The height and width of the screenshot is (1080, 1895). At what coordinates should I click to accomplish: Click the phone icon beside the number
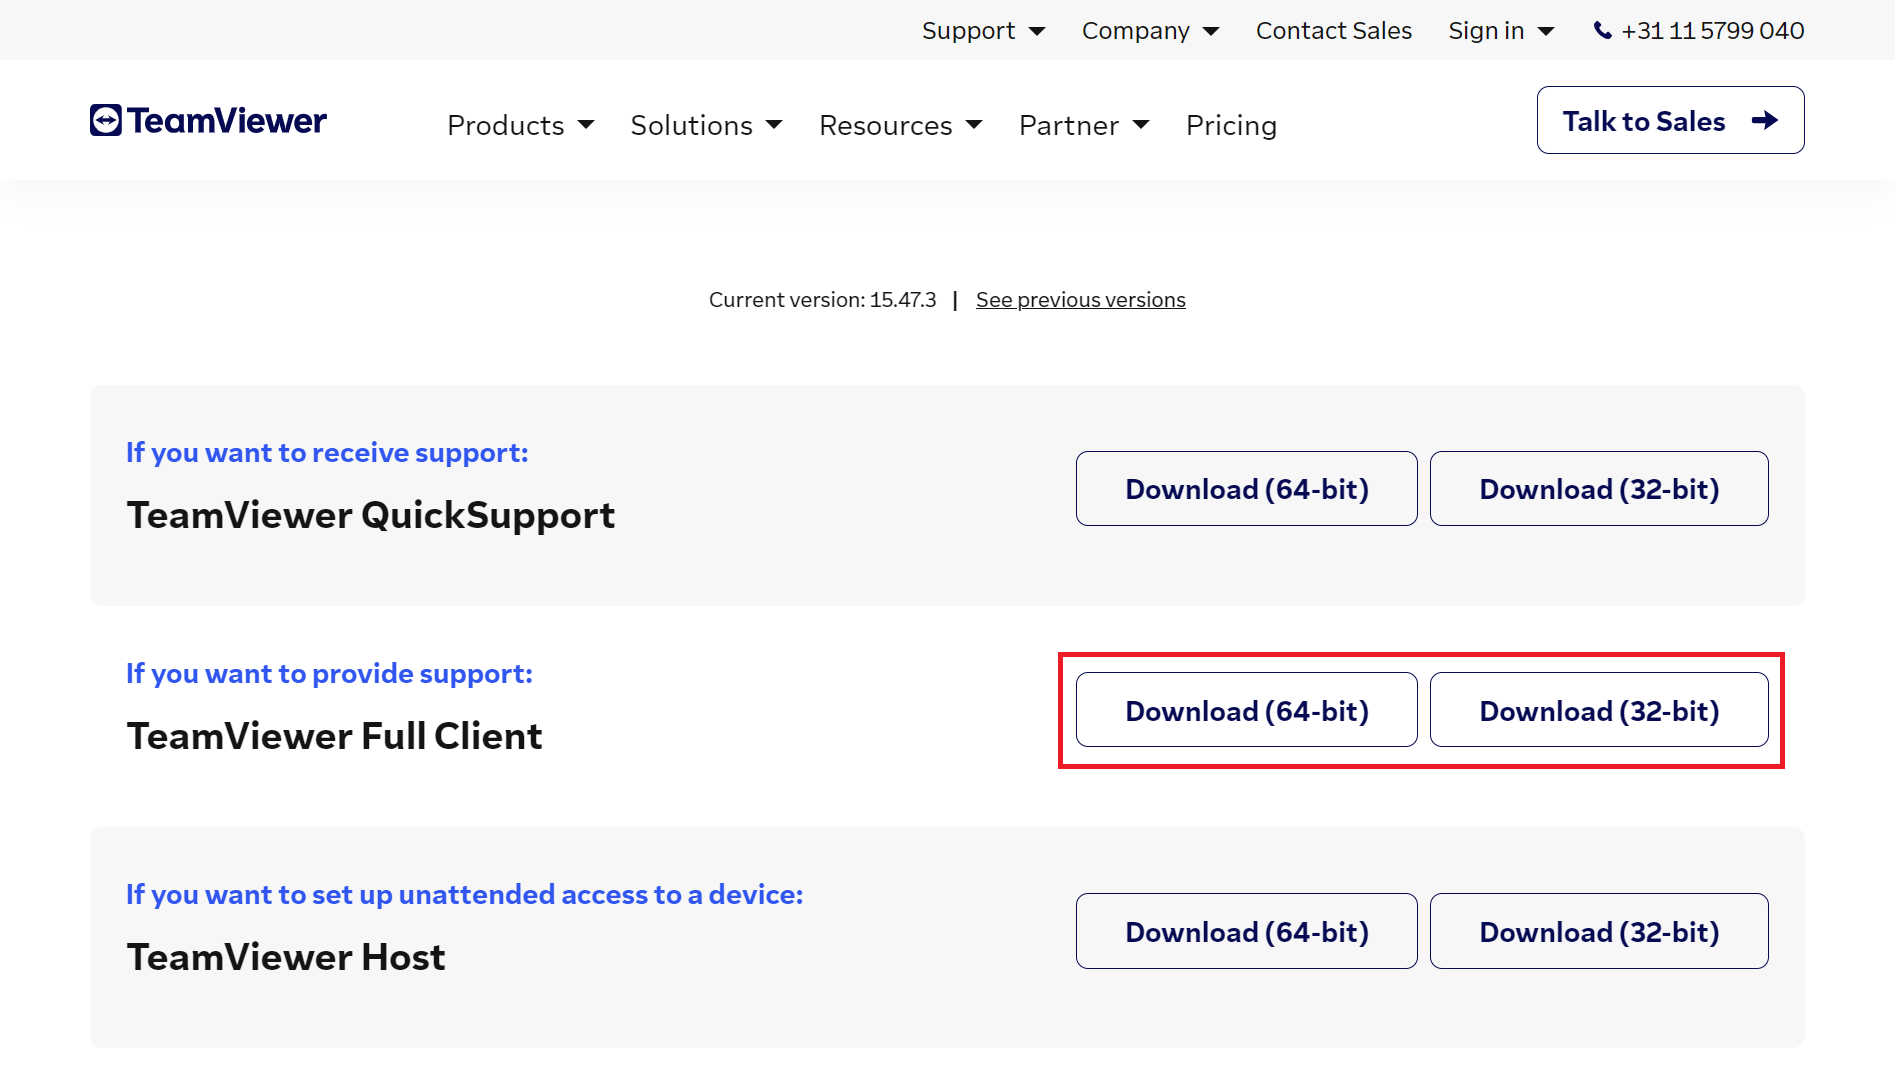click(1602, 31)
